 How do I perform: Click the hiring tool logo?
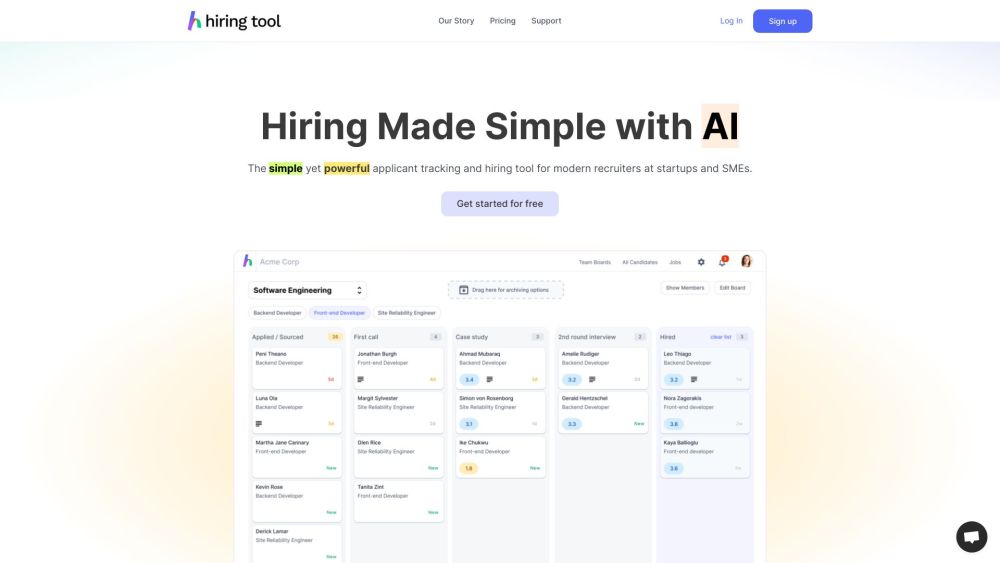pos(234,21)
